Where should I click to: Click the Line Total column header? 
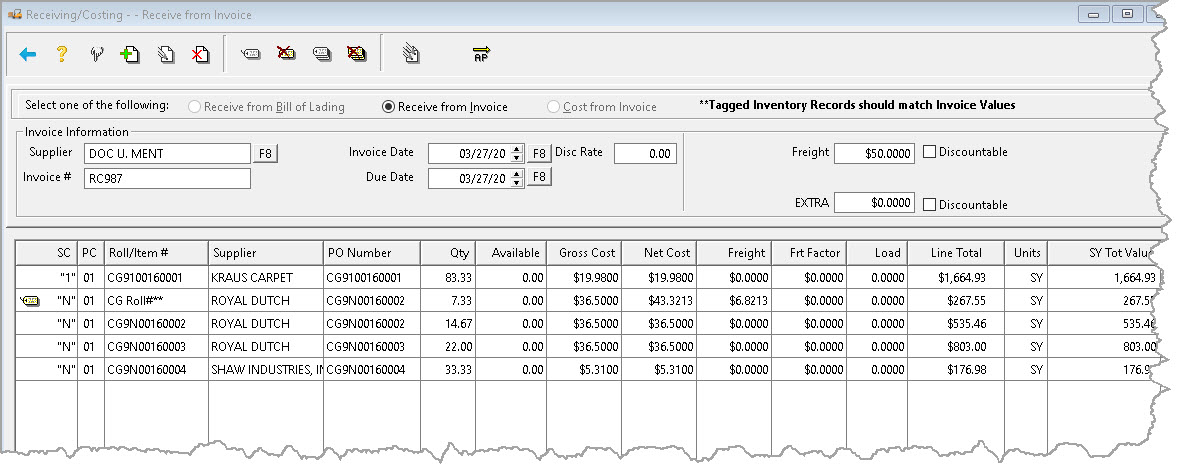point(956,253)
